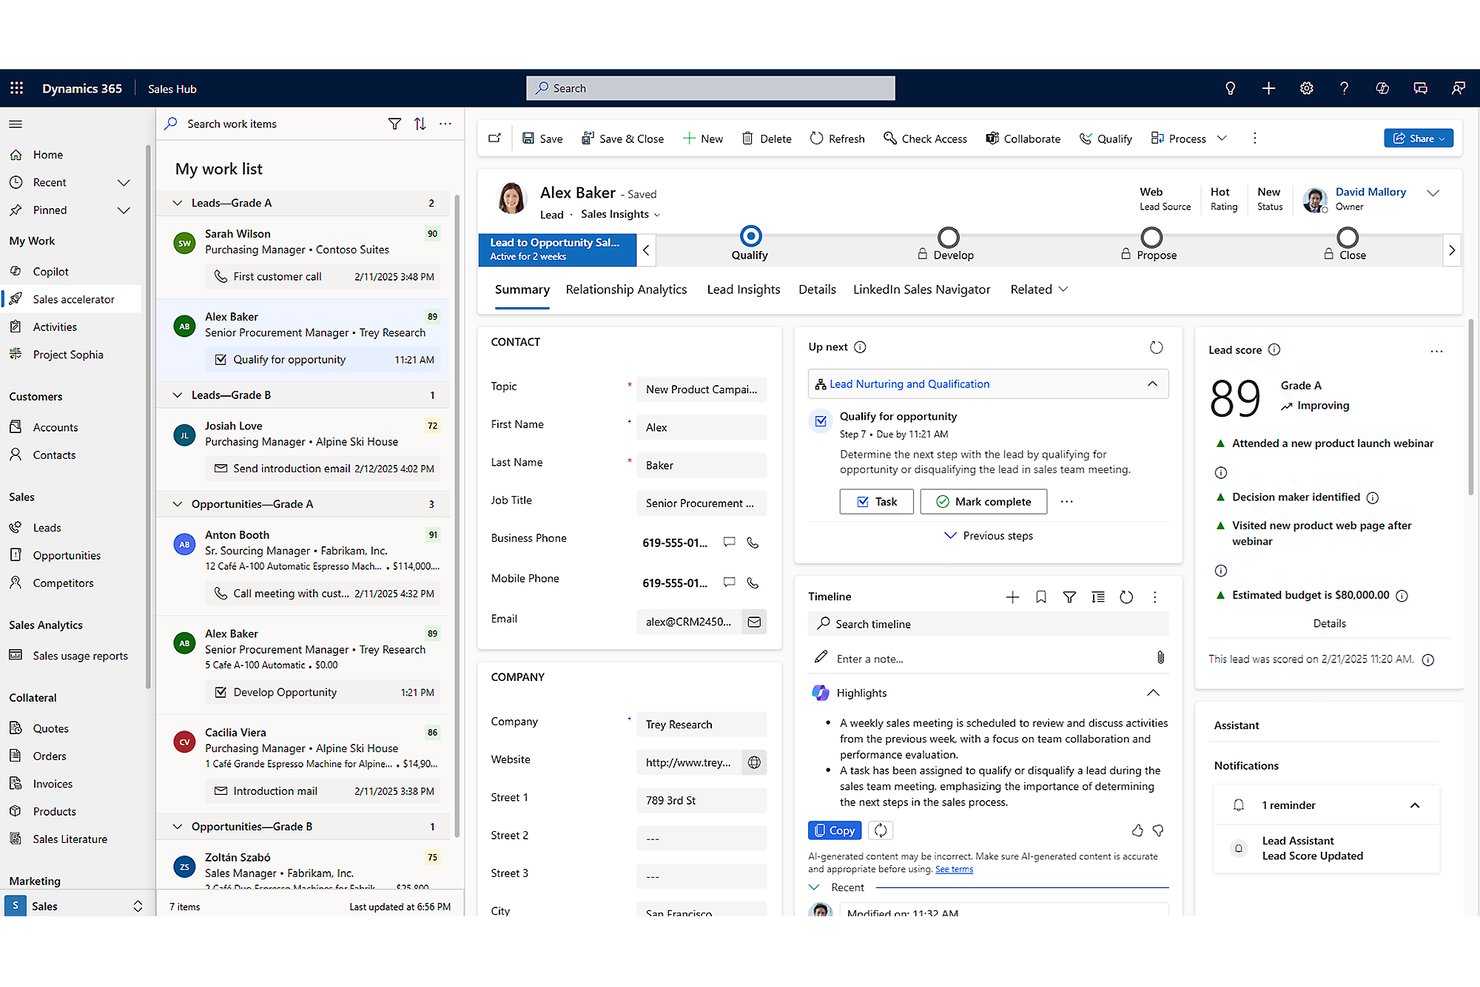Give thumbs up to Highlights summary
Screen dimensions: 1480x987
[1137, 831]
